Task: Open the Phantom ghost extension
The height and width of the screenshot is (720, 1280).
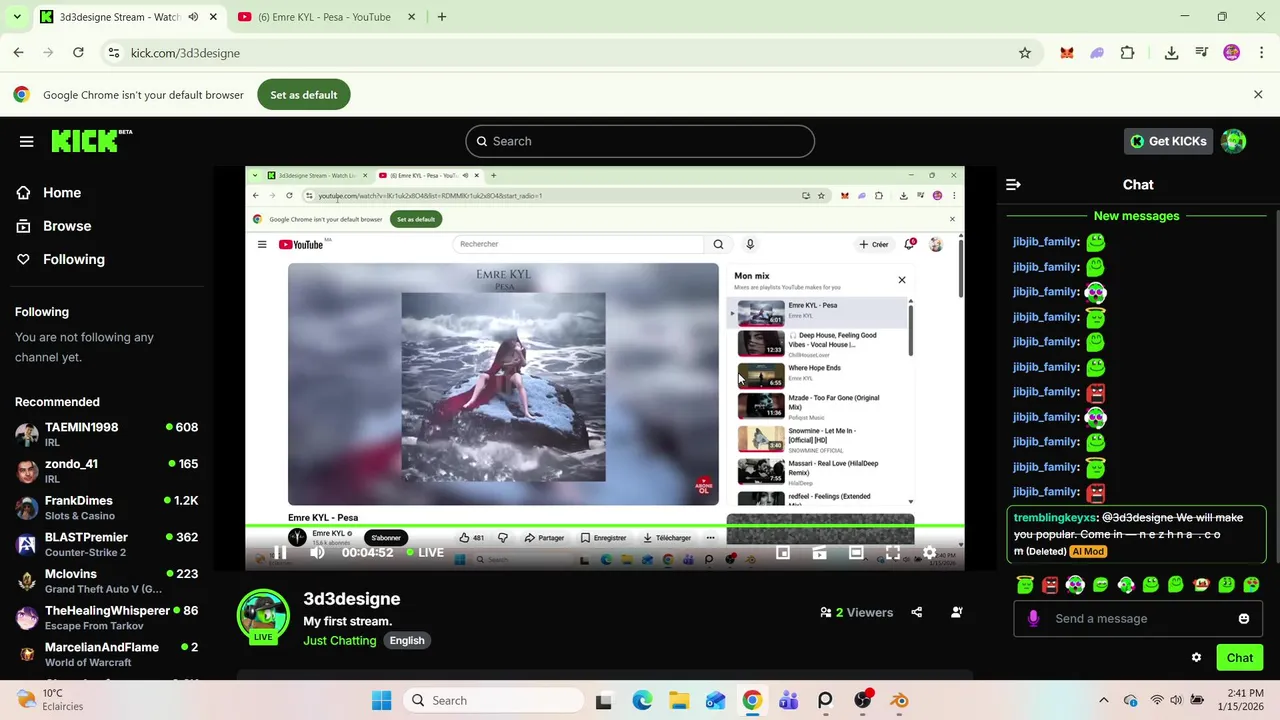Action: click(x=1097, y=53)
